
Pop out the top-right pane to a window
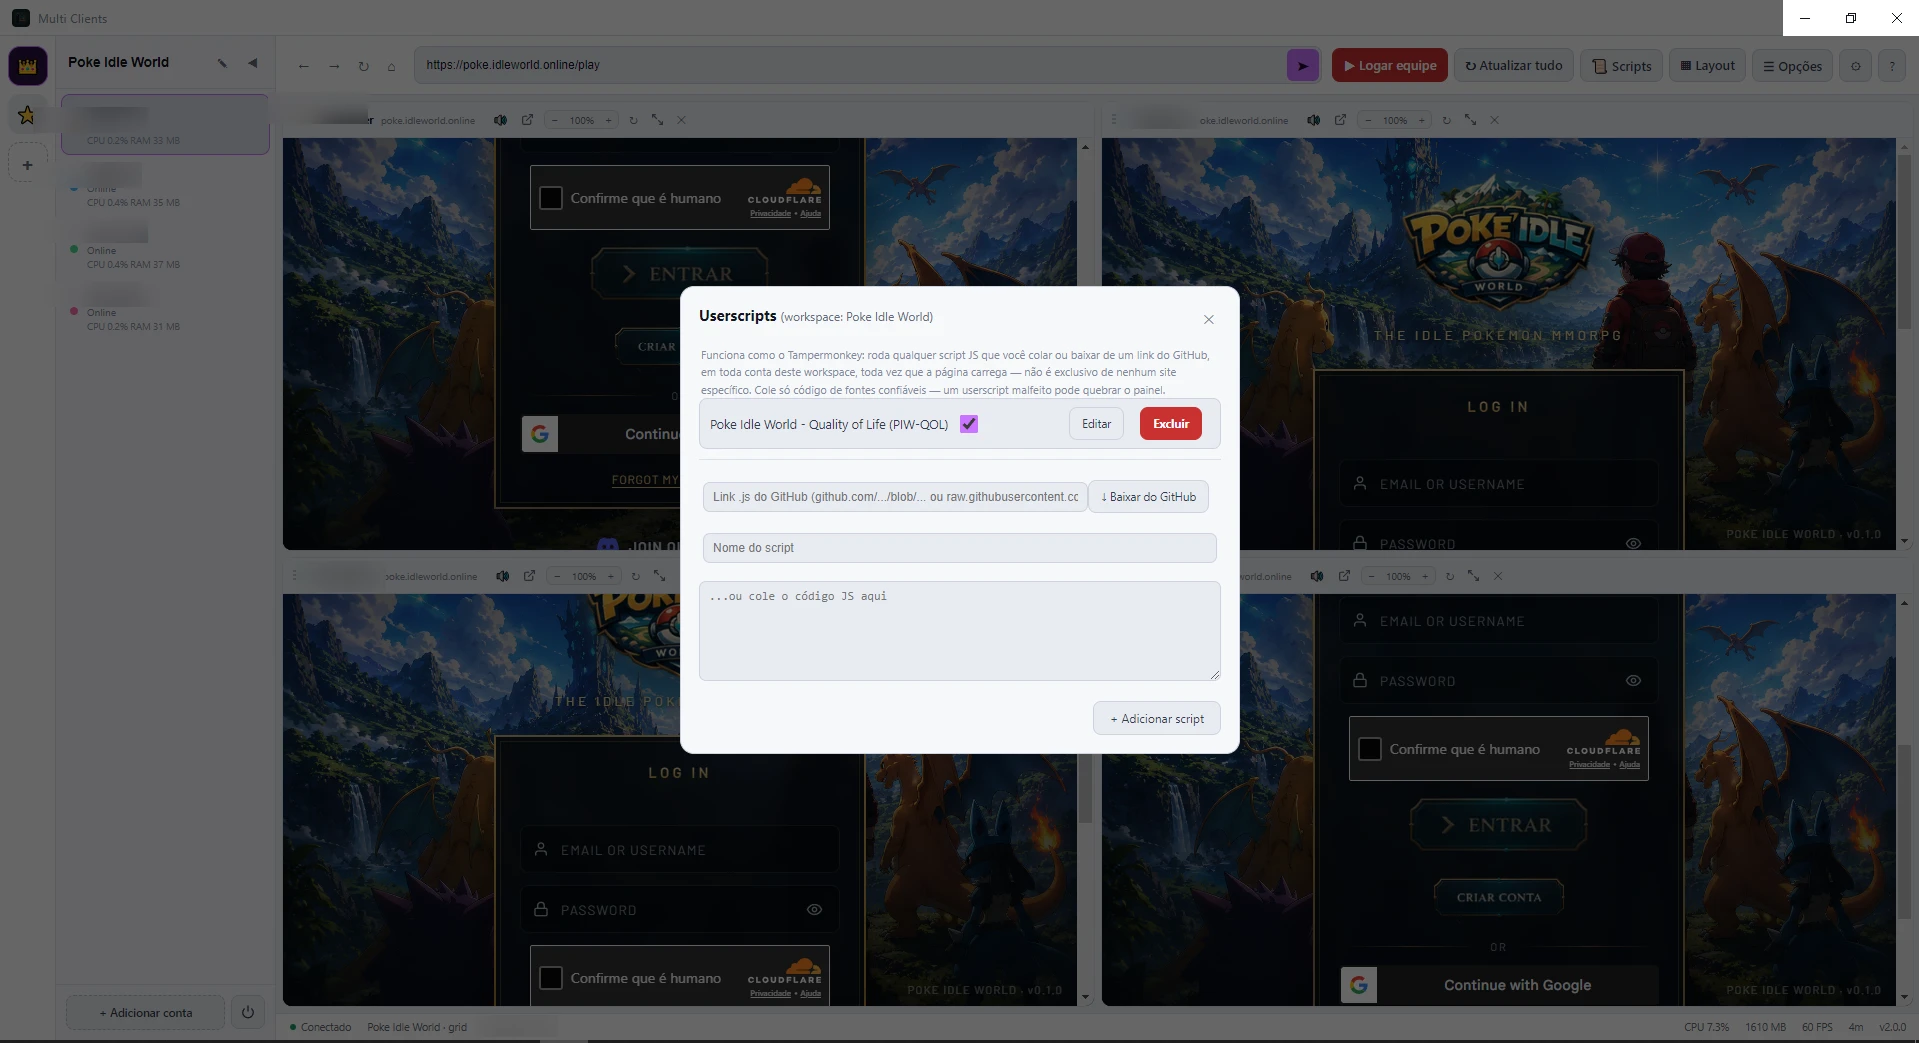click(1340, 120)
